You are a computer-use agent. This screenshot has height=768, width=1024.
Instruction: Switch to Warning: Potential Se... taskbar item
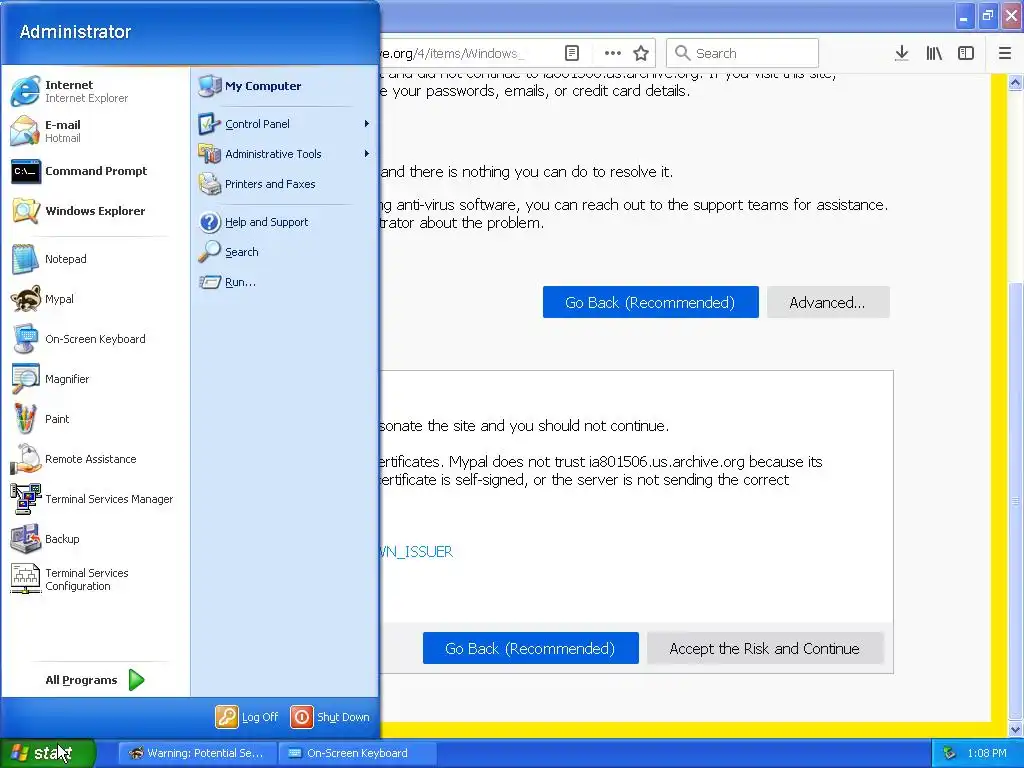[x=197, y=753]
